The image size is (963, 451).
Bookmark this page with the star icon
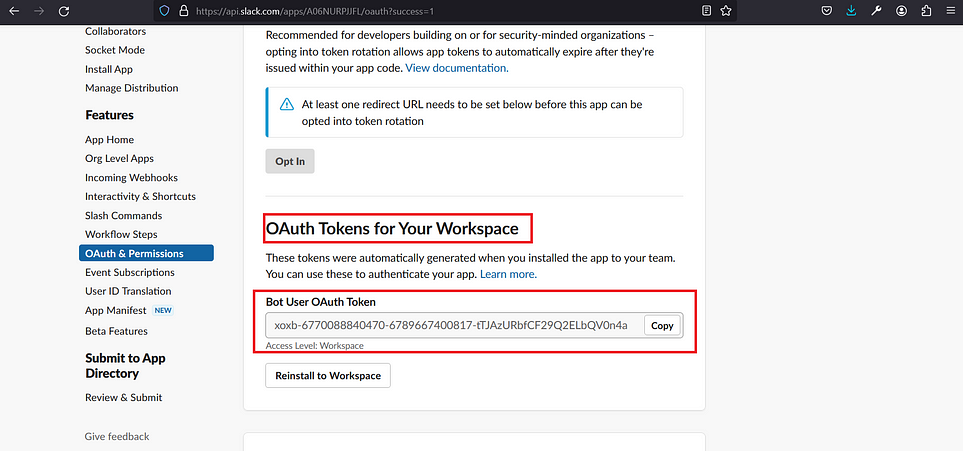pos(725,10)
